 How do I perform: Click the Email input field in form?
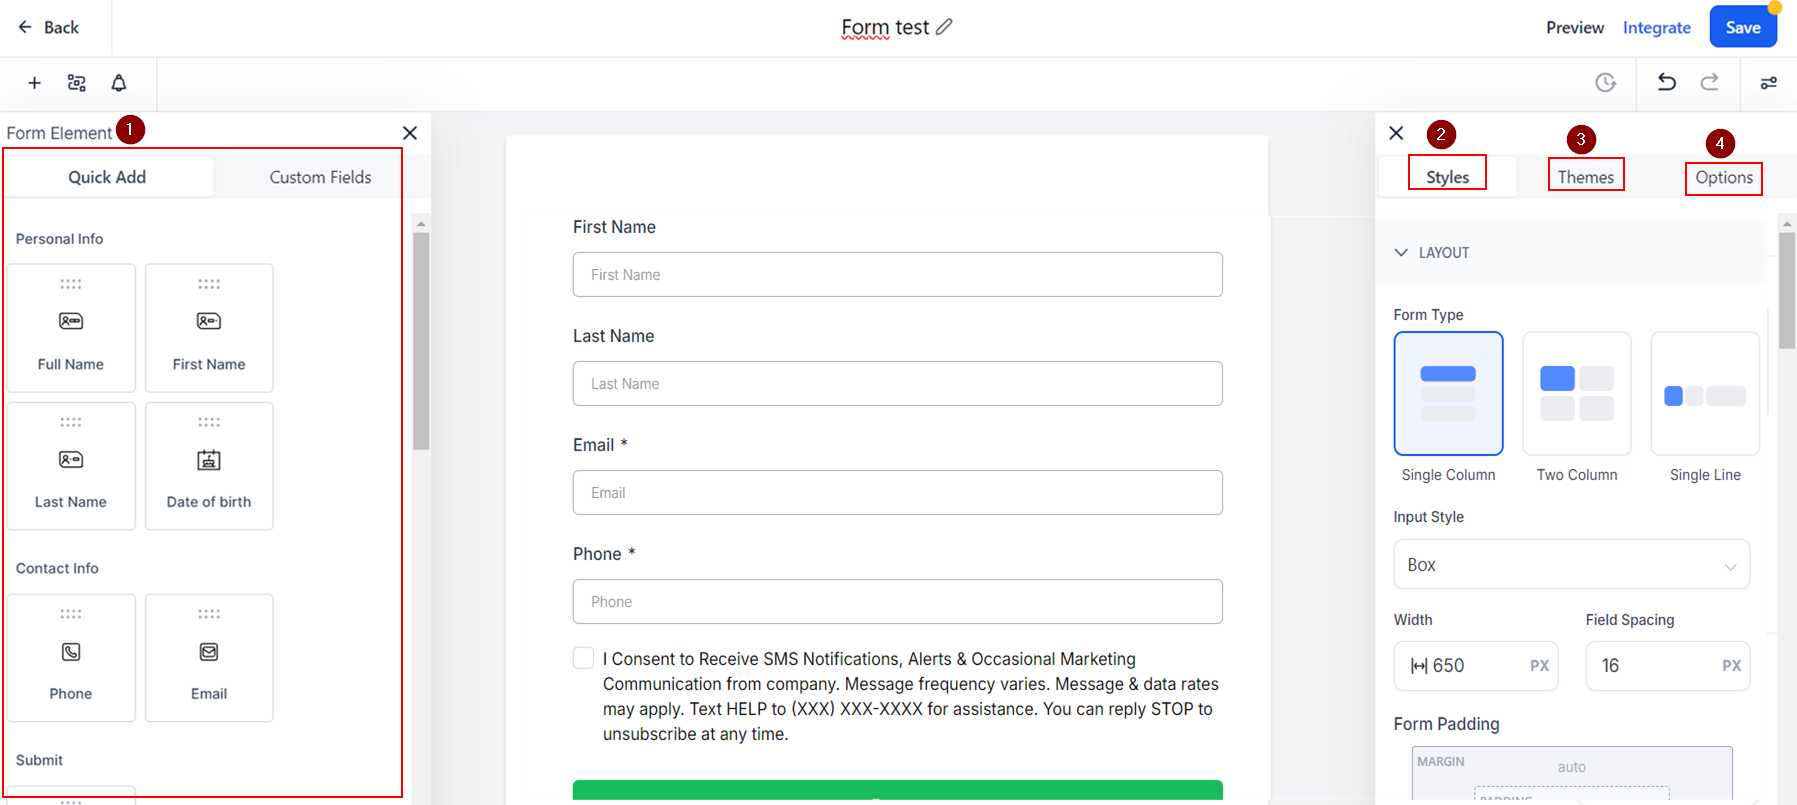(x=897, y=493)
